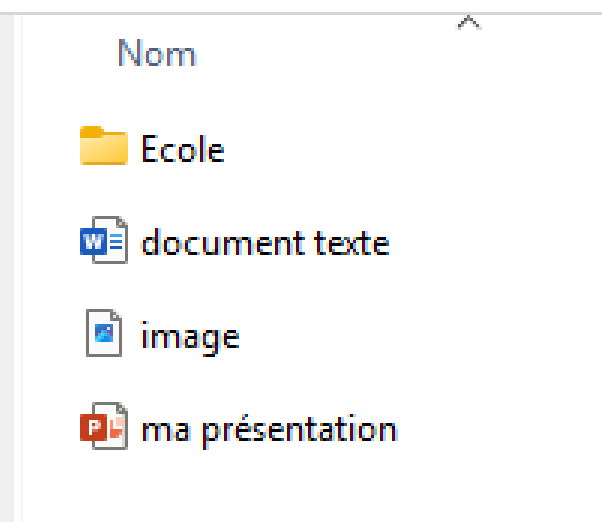Select the red P presentation icon

103,429
